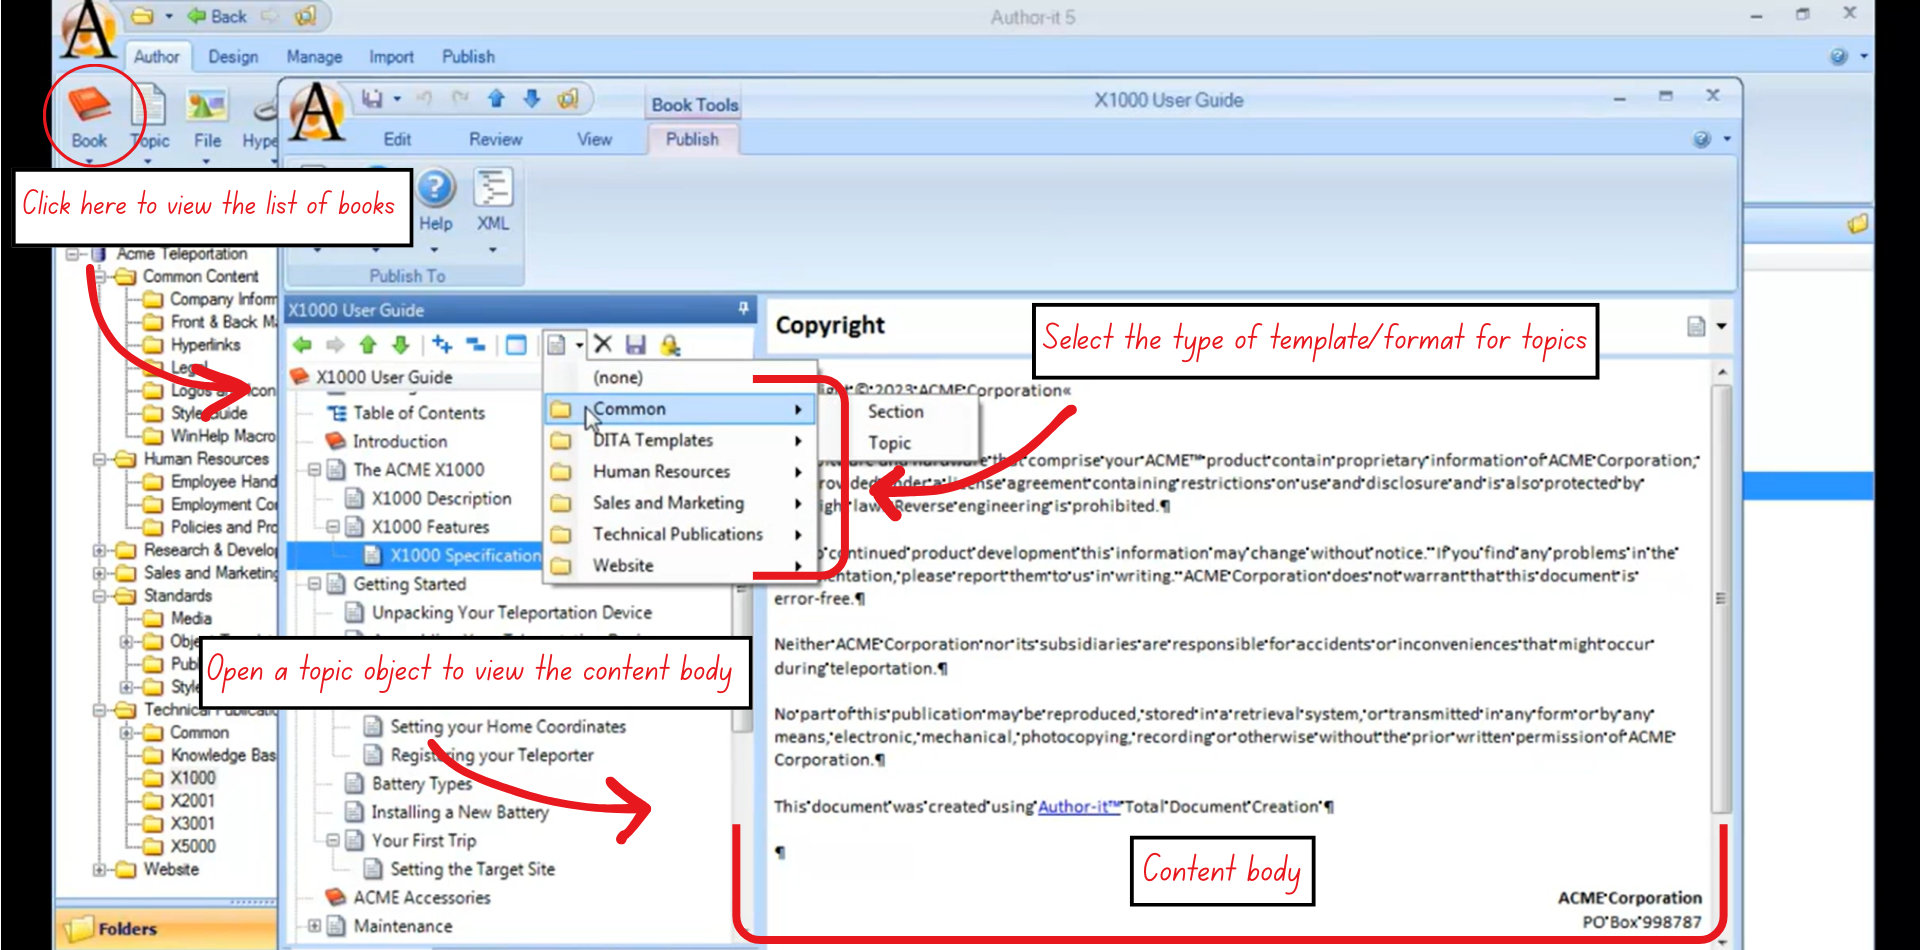The width and height of the screenshot is (1920, 950).
Task: Open the Manage menu
Action: click(313, 57)
